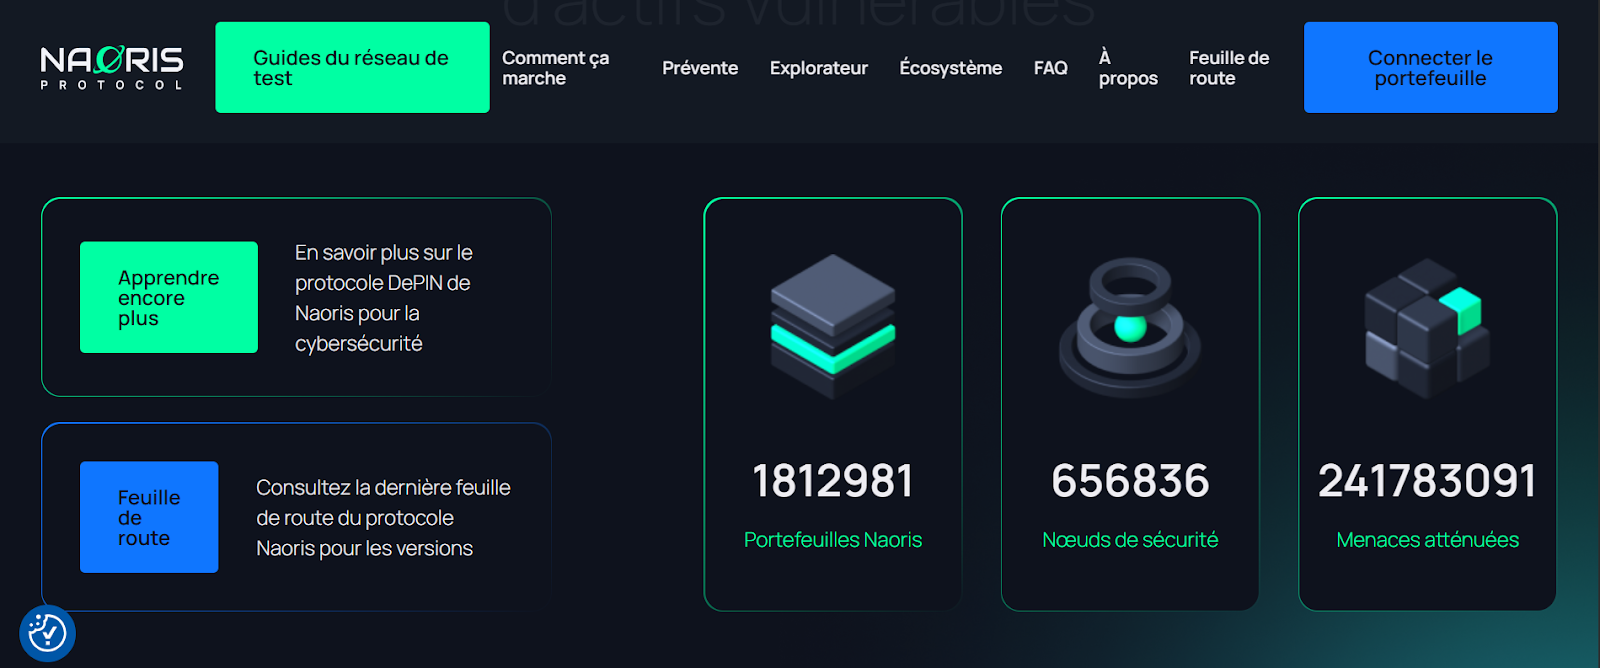Click the Nœuds de sécurité label

(1130, 540)
